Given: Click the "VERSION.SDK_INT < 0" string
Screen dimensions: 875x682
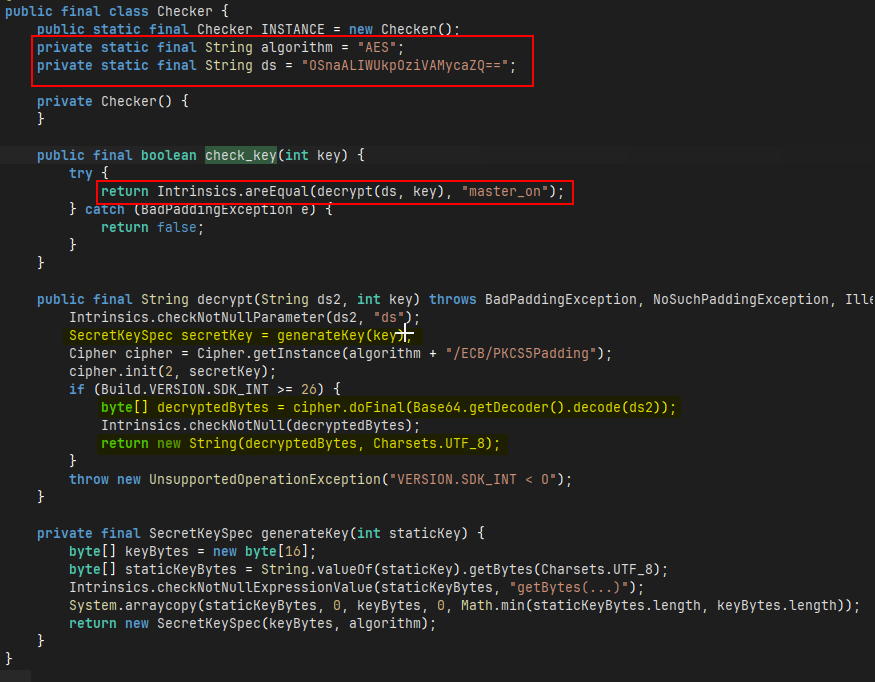Looking at the screenshot, I should pos(473,479).
